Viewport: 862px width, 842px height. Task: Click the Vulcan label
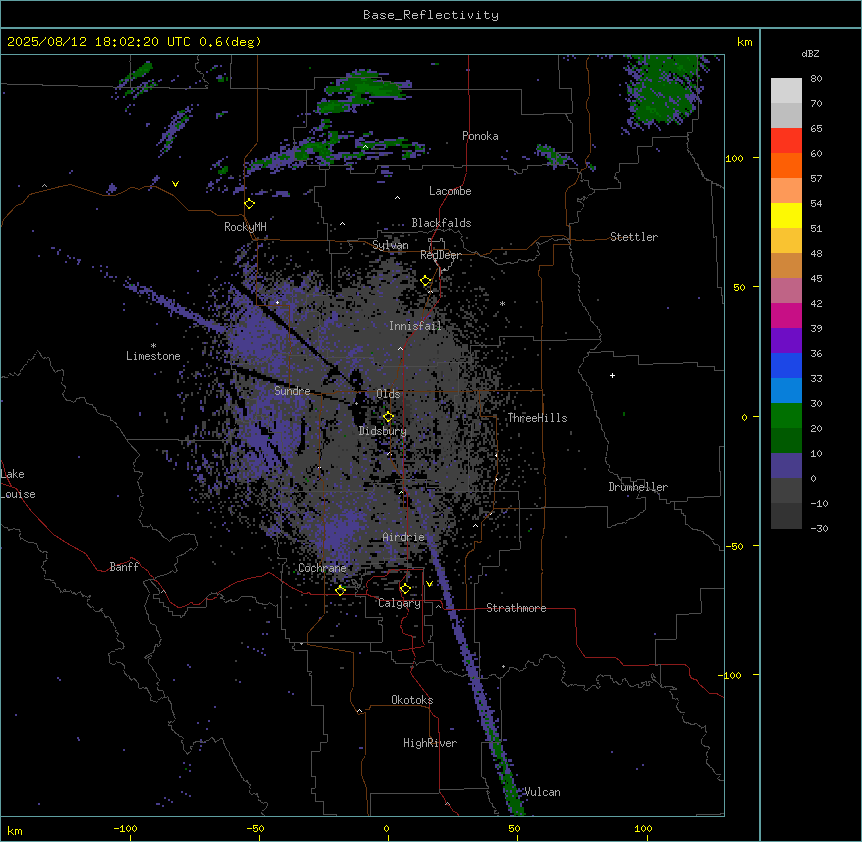pos(542,792)
